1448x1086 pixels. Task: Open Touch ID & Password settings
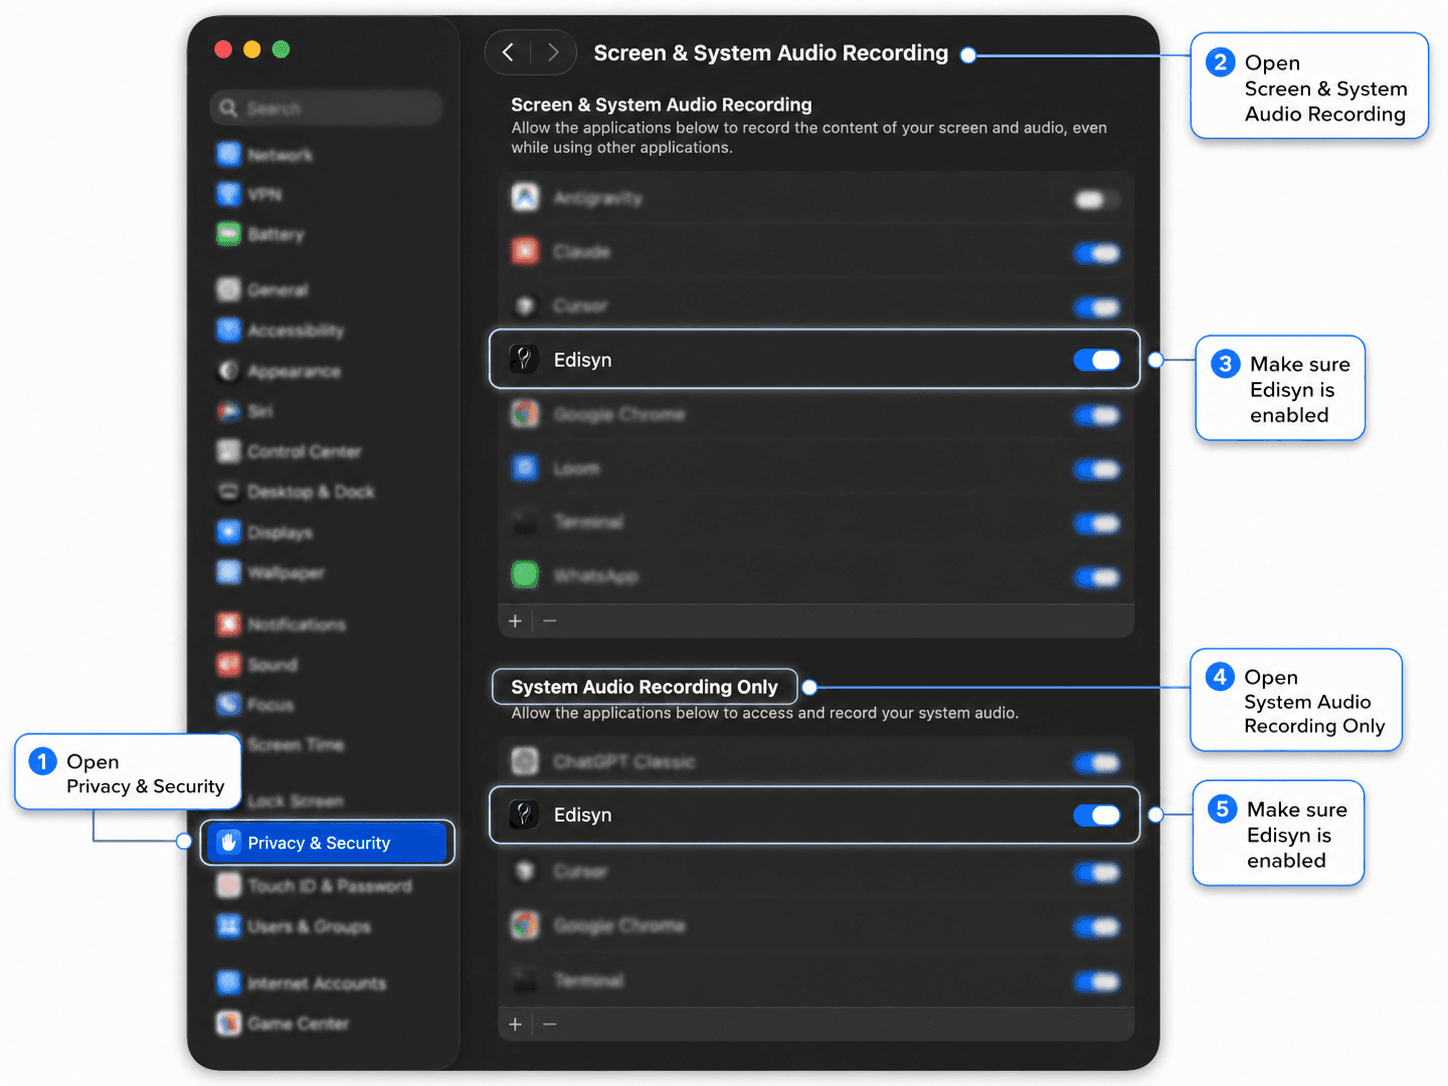click(x=314, y=886)
